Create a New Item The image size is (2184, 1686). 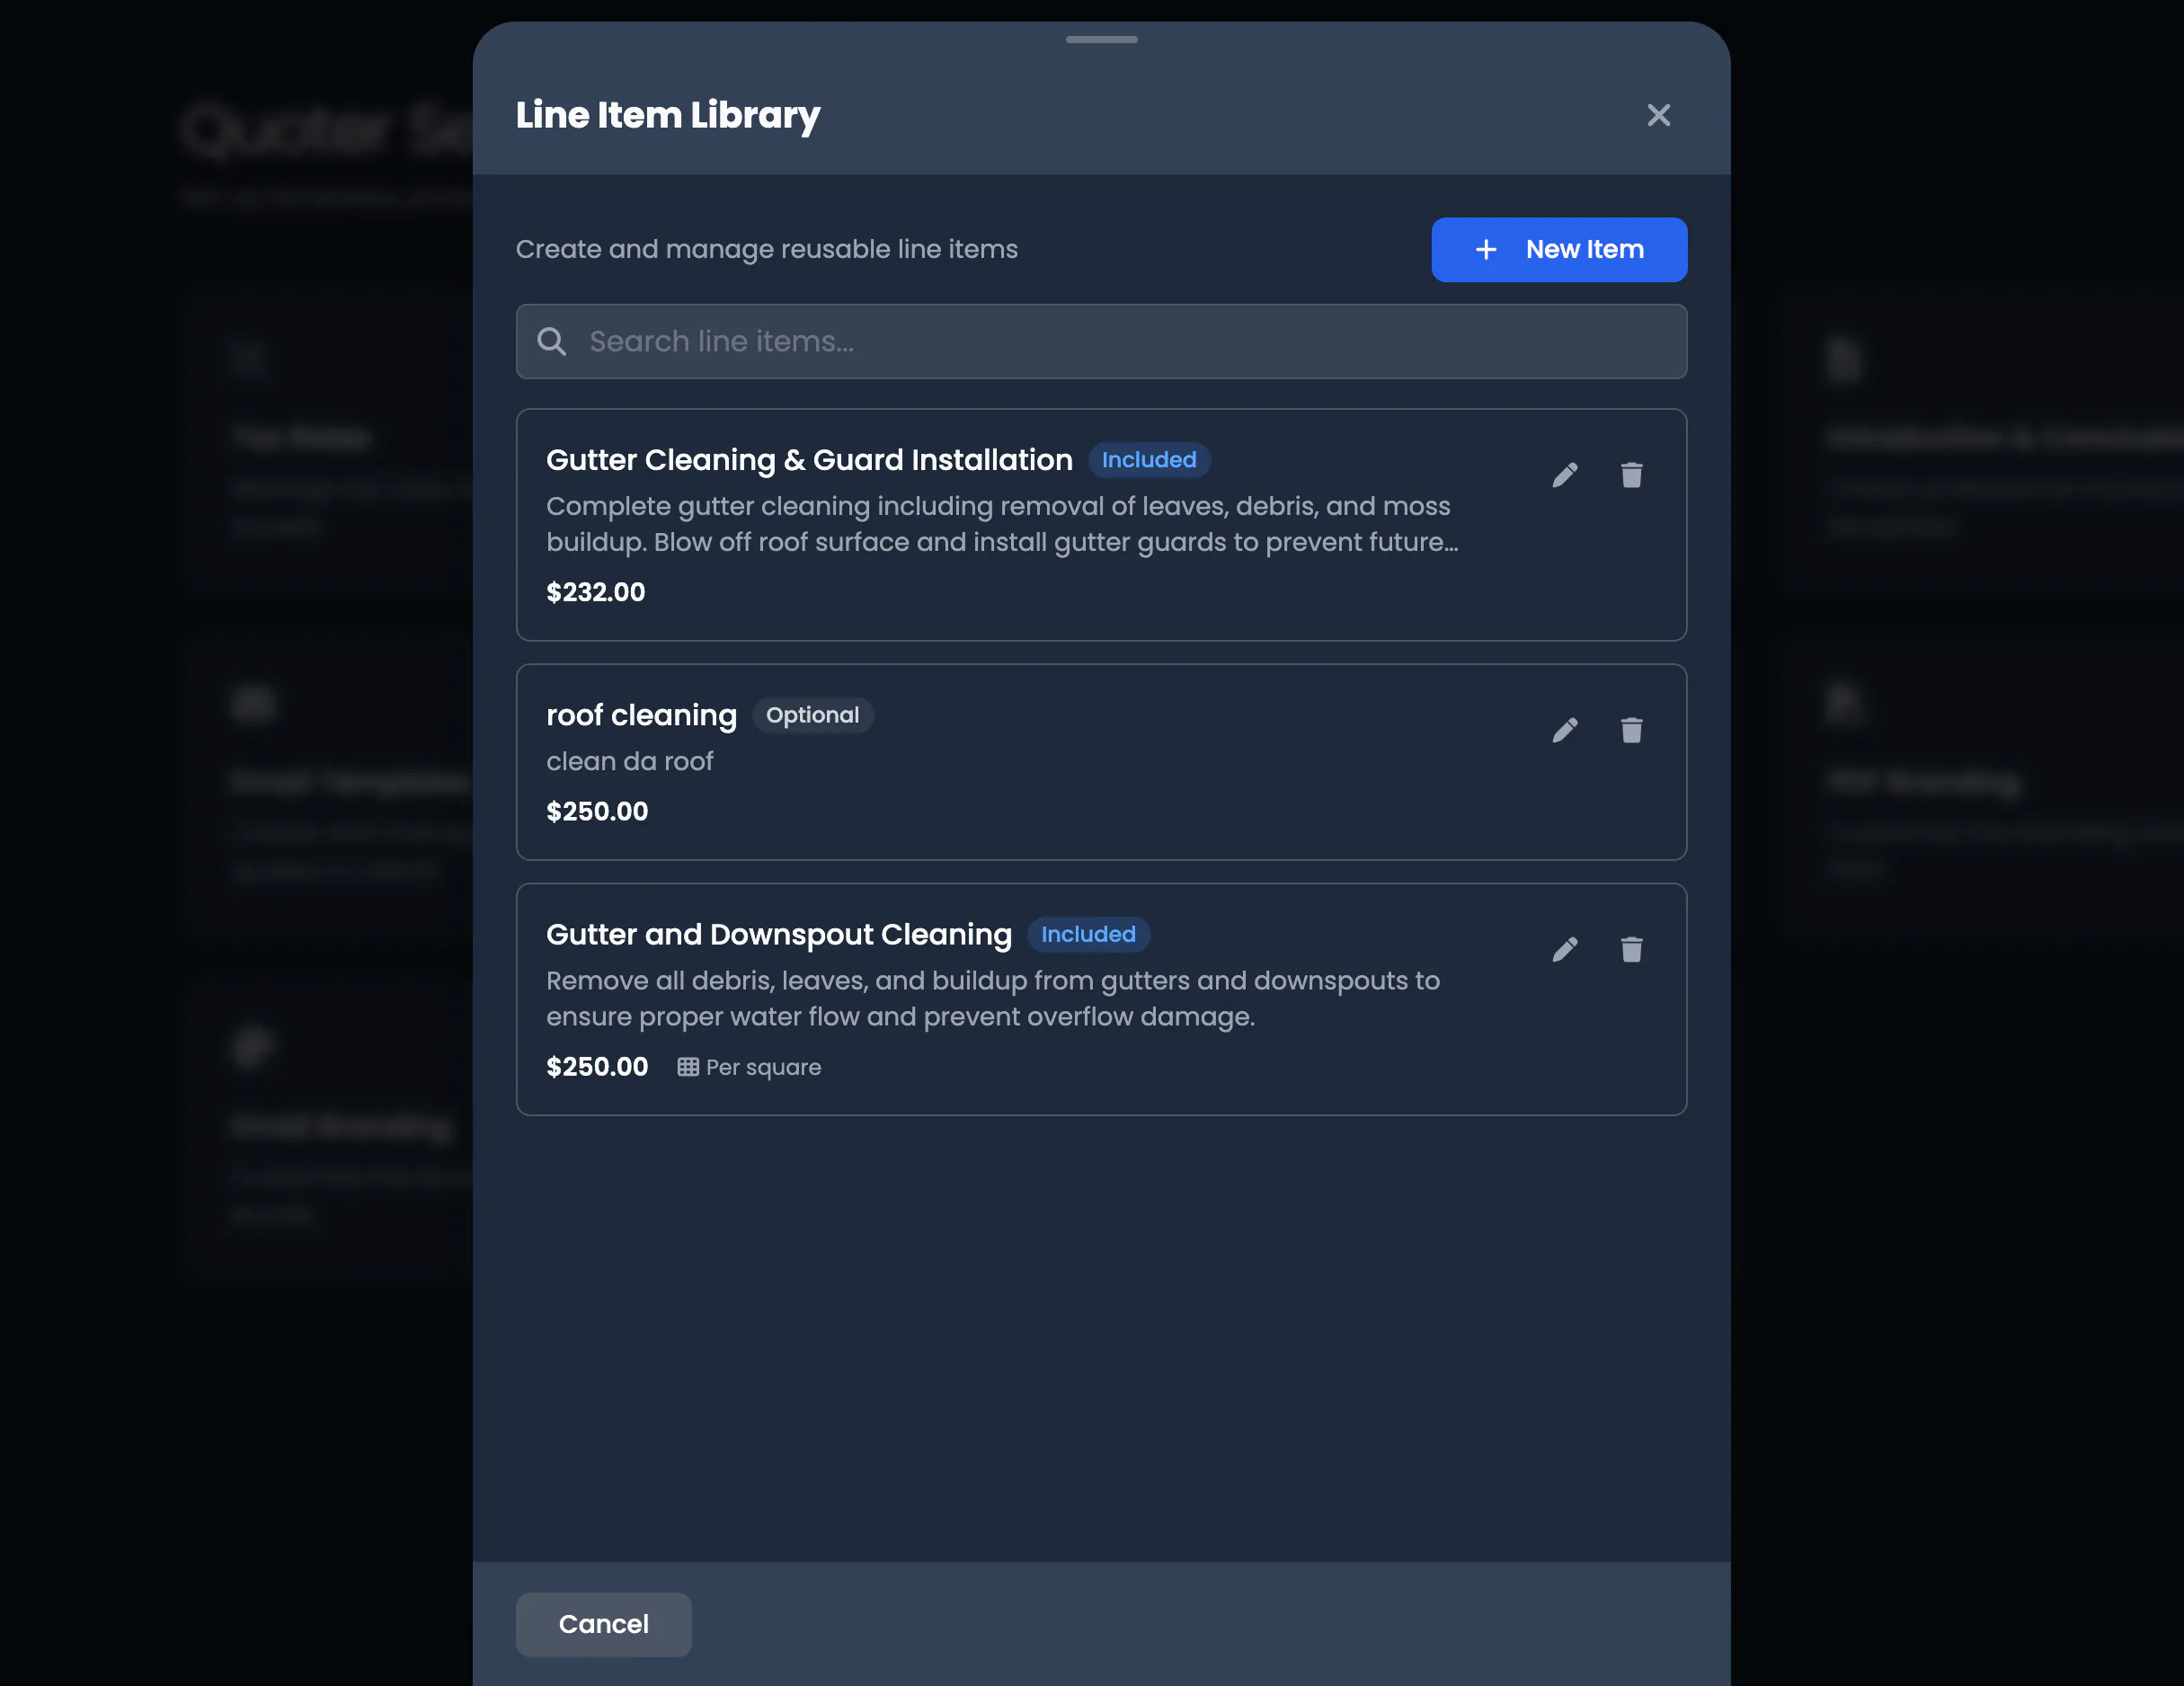tap(1559, 249)
